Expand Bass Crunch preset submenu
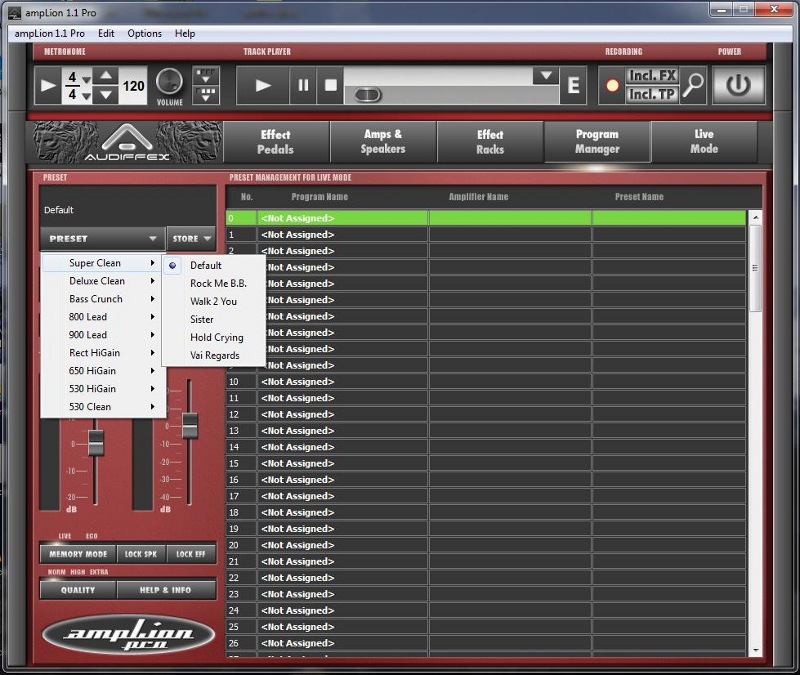This screenshot has width=800, height=675. tap(104, 298)
